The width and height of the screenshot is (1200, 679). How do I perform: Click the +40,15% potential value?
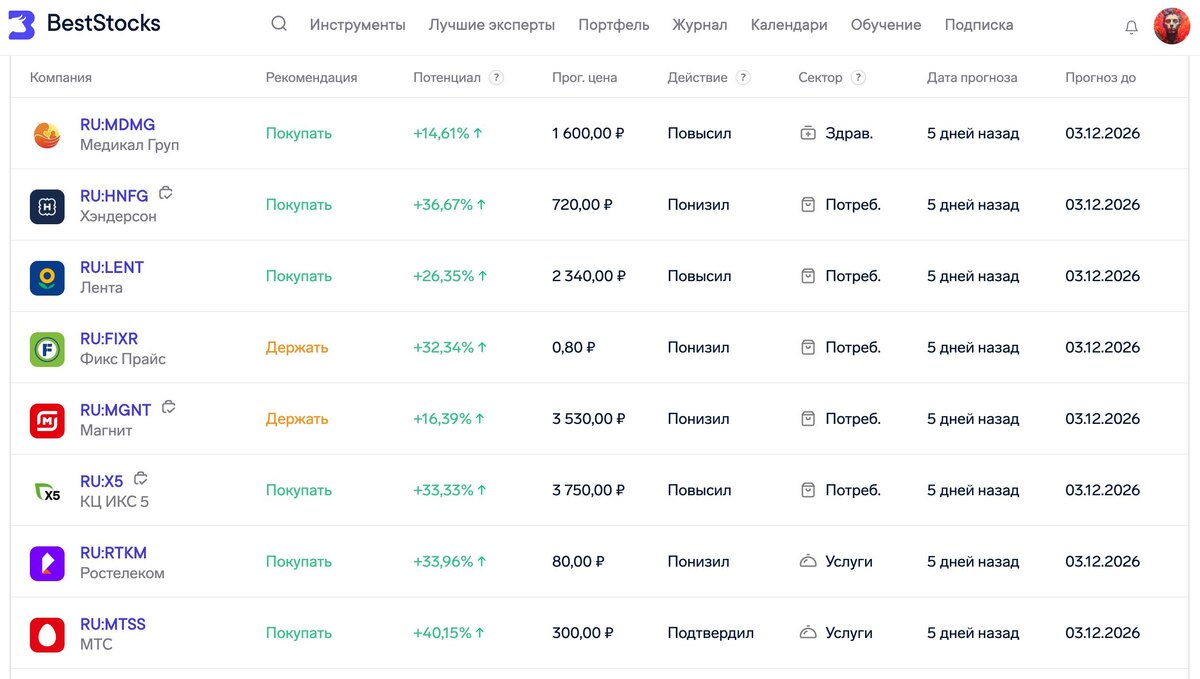[449, 633]
